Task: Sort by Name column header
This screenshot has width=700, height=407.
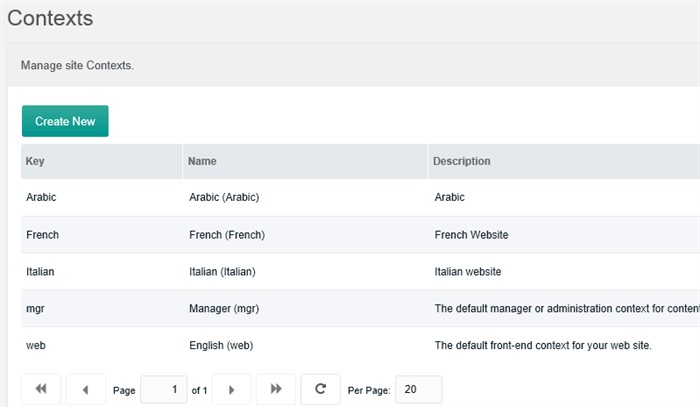Action: tap(203, 161)
